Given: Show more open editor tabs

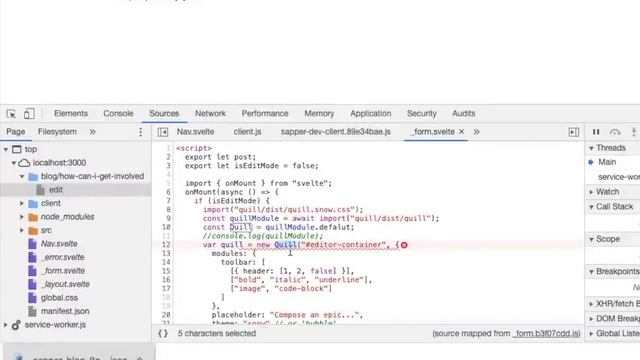Looking at the screenshot, I should (x=476, y=132).
